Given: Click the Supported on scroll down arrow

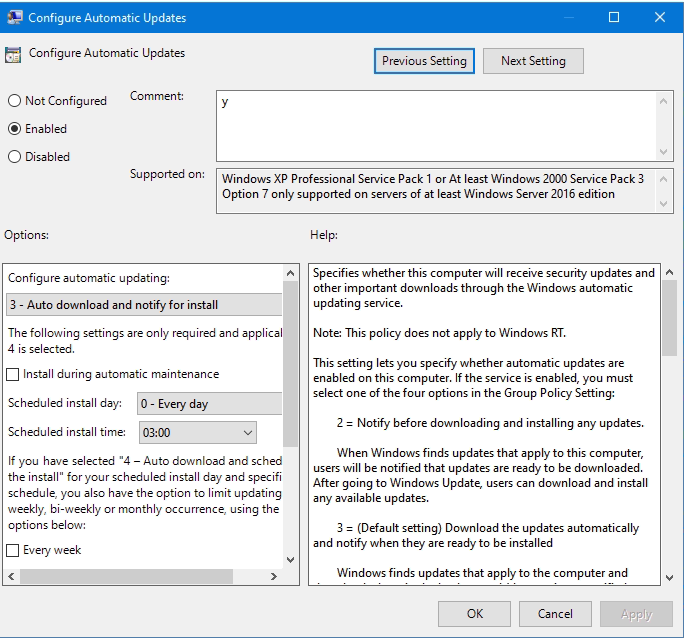Looking at the screenshot, I should click(x=663, y=204).
